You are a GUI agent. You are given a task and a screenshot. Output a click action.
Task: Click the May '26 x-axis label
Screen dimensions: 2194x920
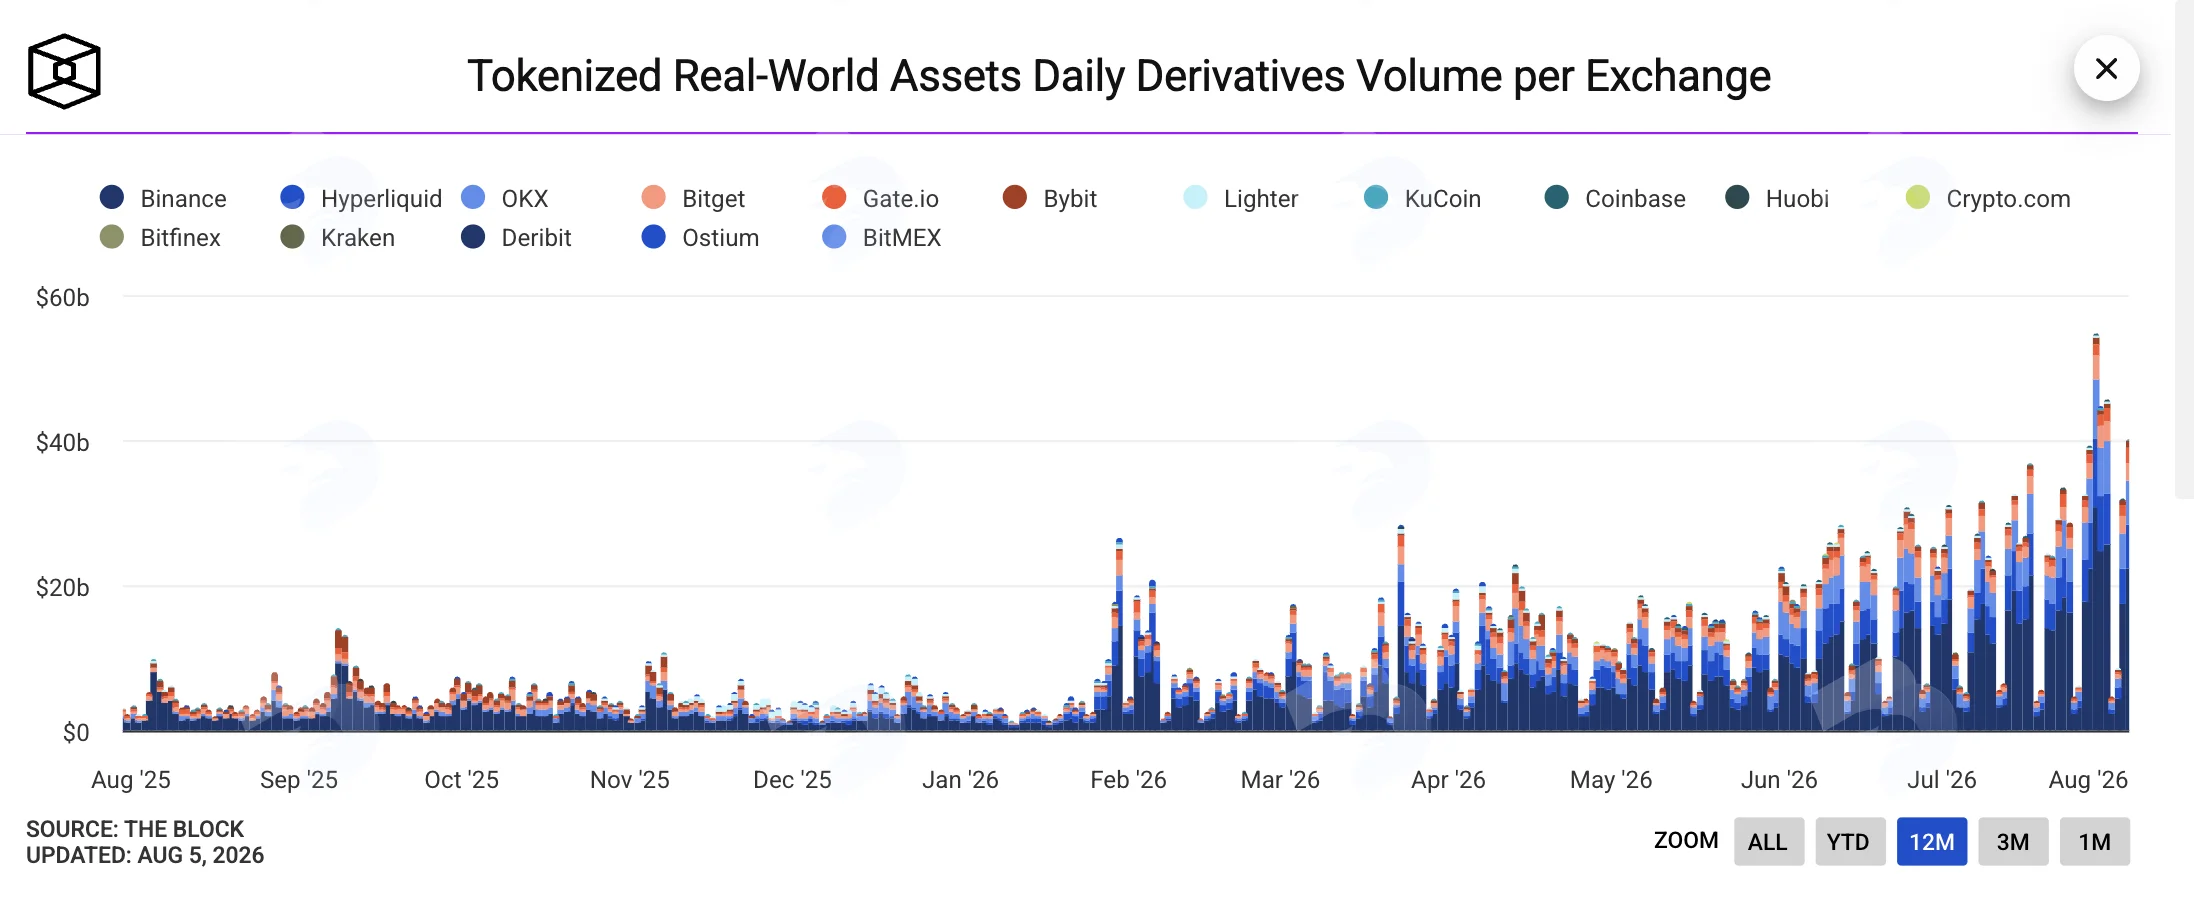(x=1612, y=780)
